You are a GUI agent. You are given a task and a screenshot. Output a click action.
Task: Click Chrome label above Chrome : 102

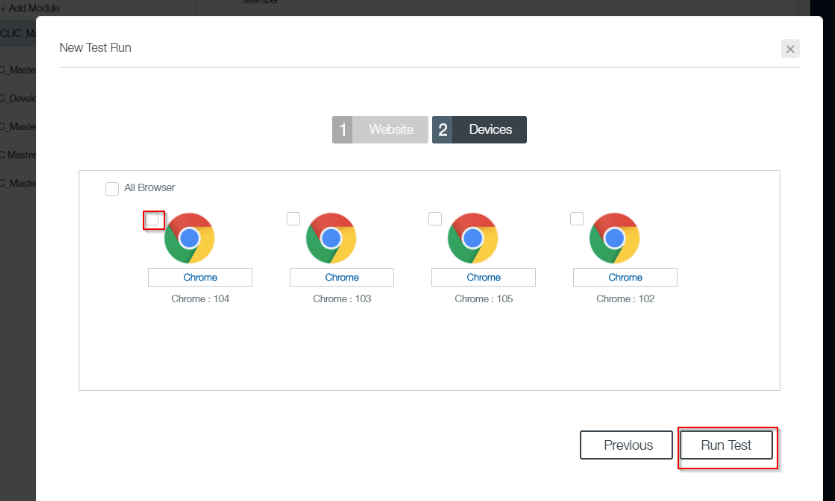click(625, 277)
